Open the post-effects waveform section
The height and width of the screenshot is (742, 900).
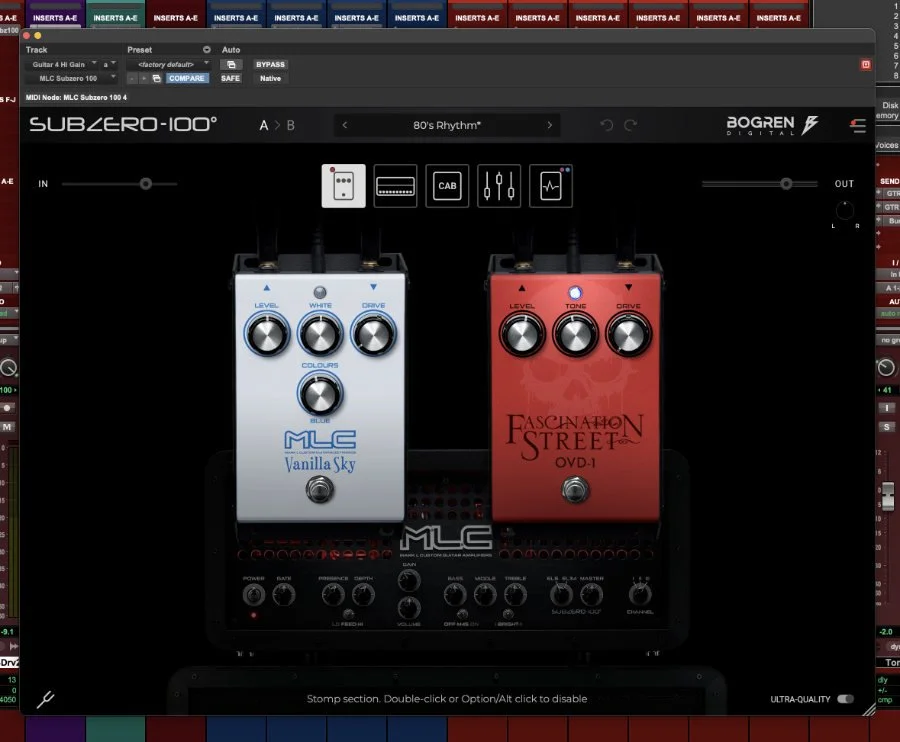point(550,186)
